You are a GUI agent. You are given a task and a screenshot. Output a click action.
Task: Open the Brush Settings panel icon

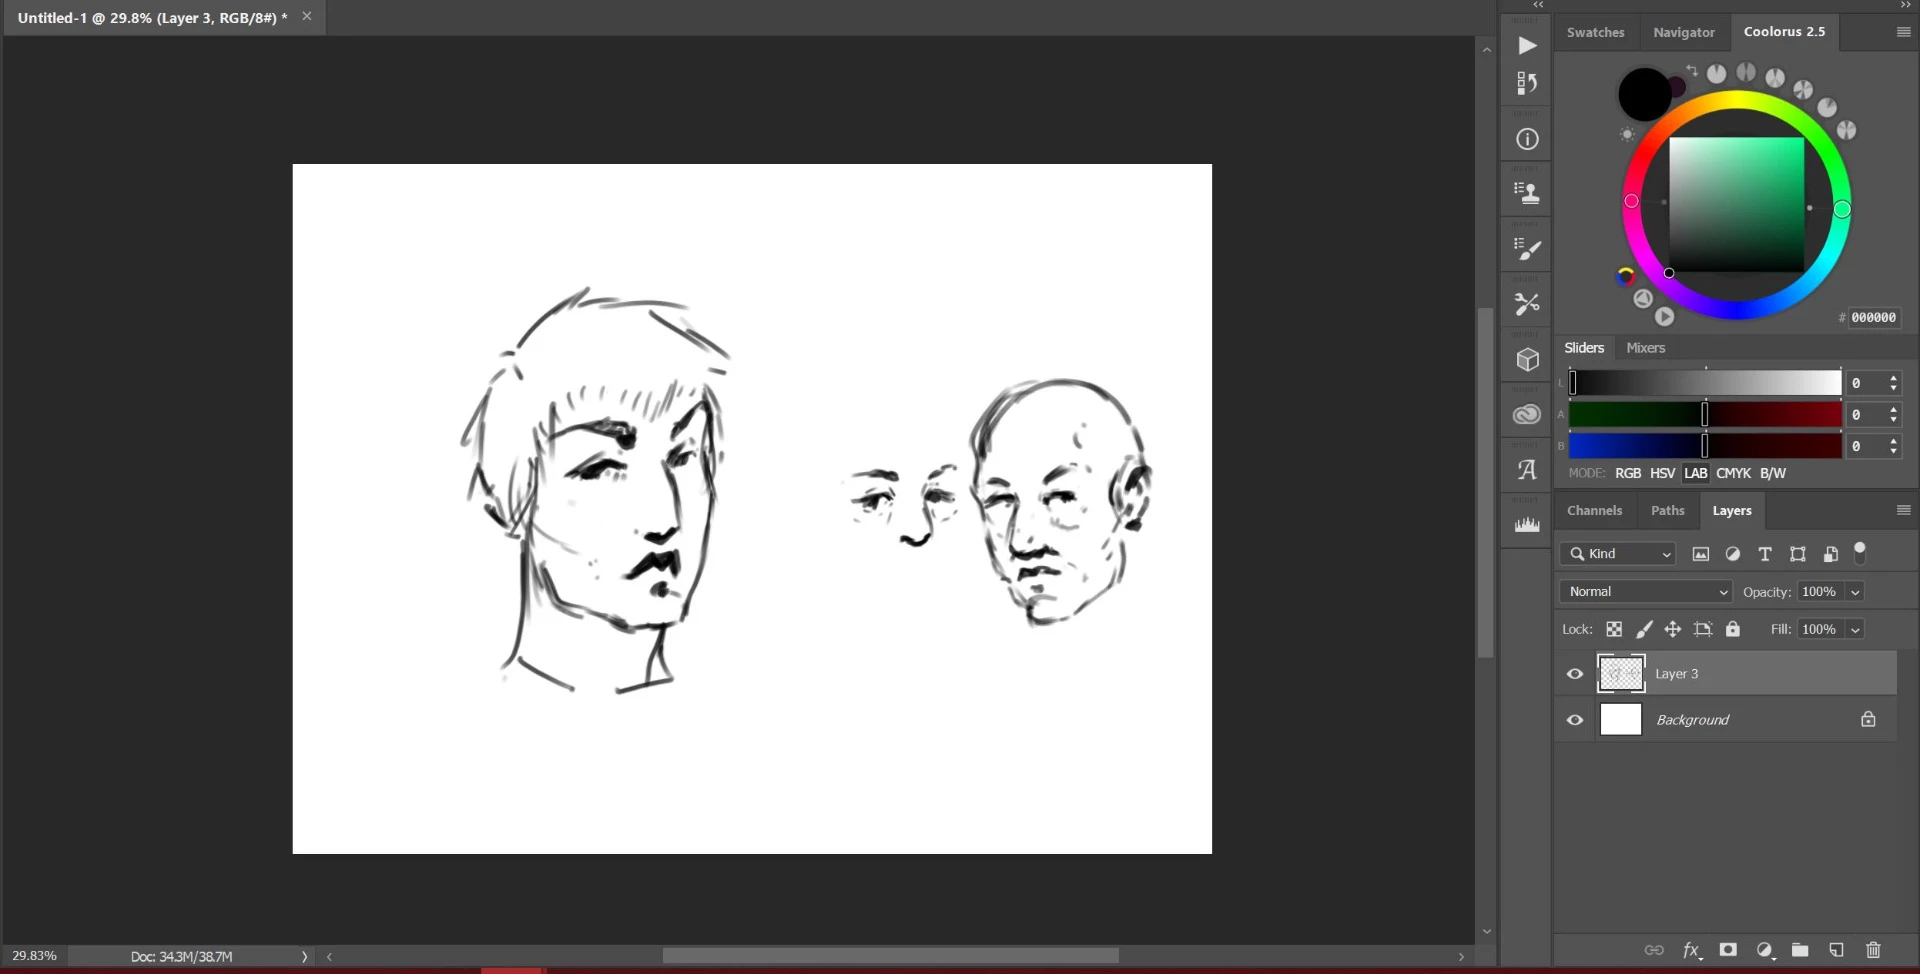1527,249
